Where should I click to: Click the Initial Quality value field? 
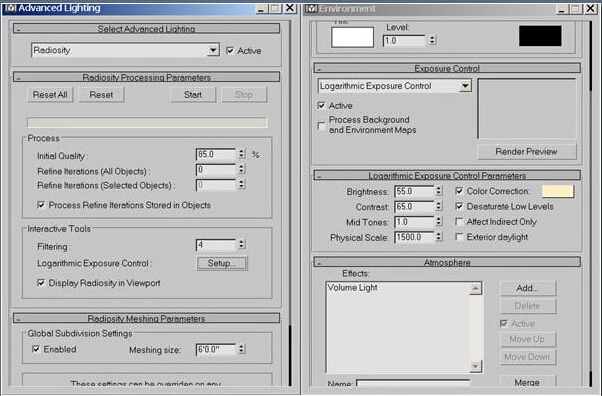pyautogui.click(x=216, y=154)
